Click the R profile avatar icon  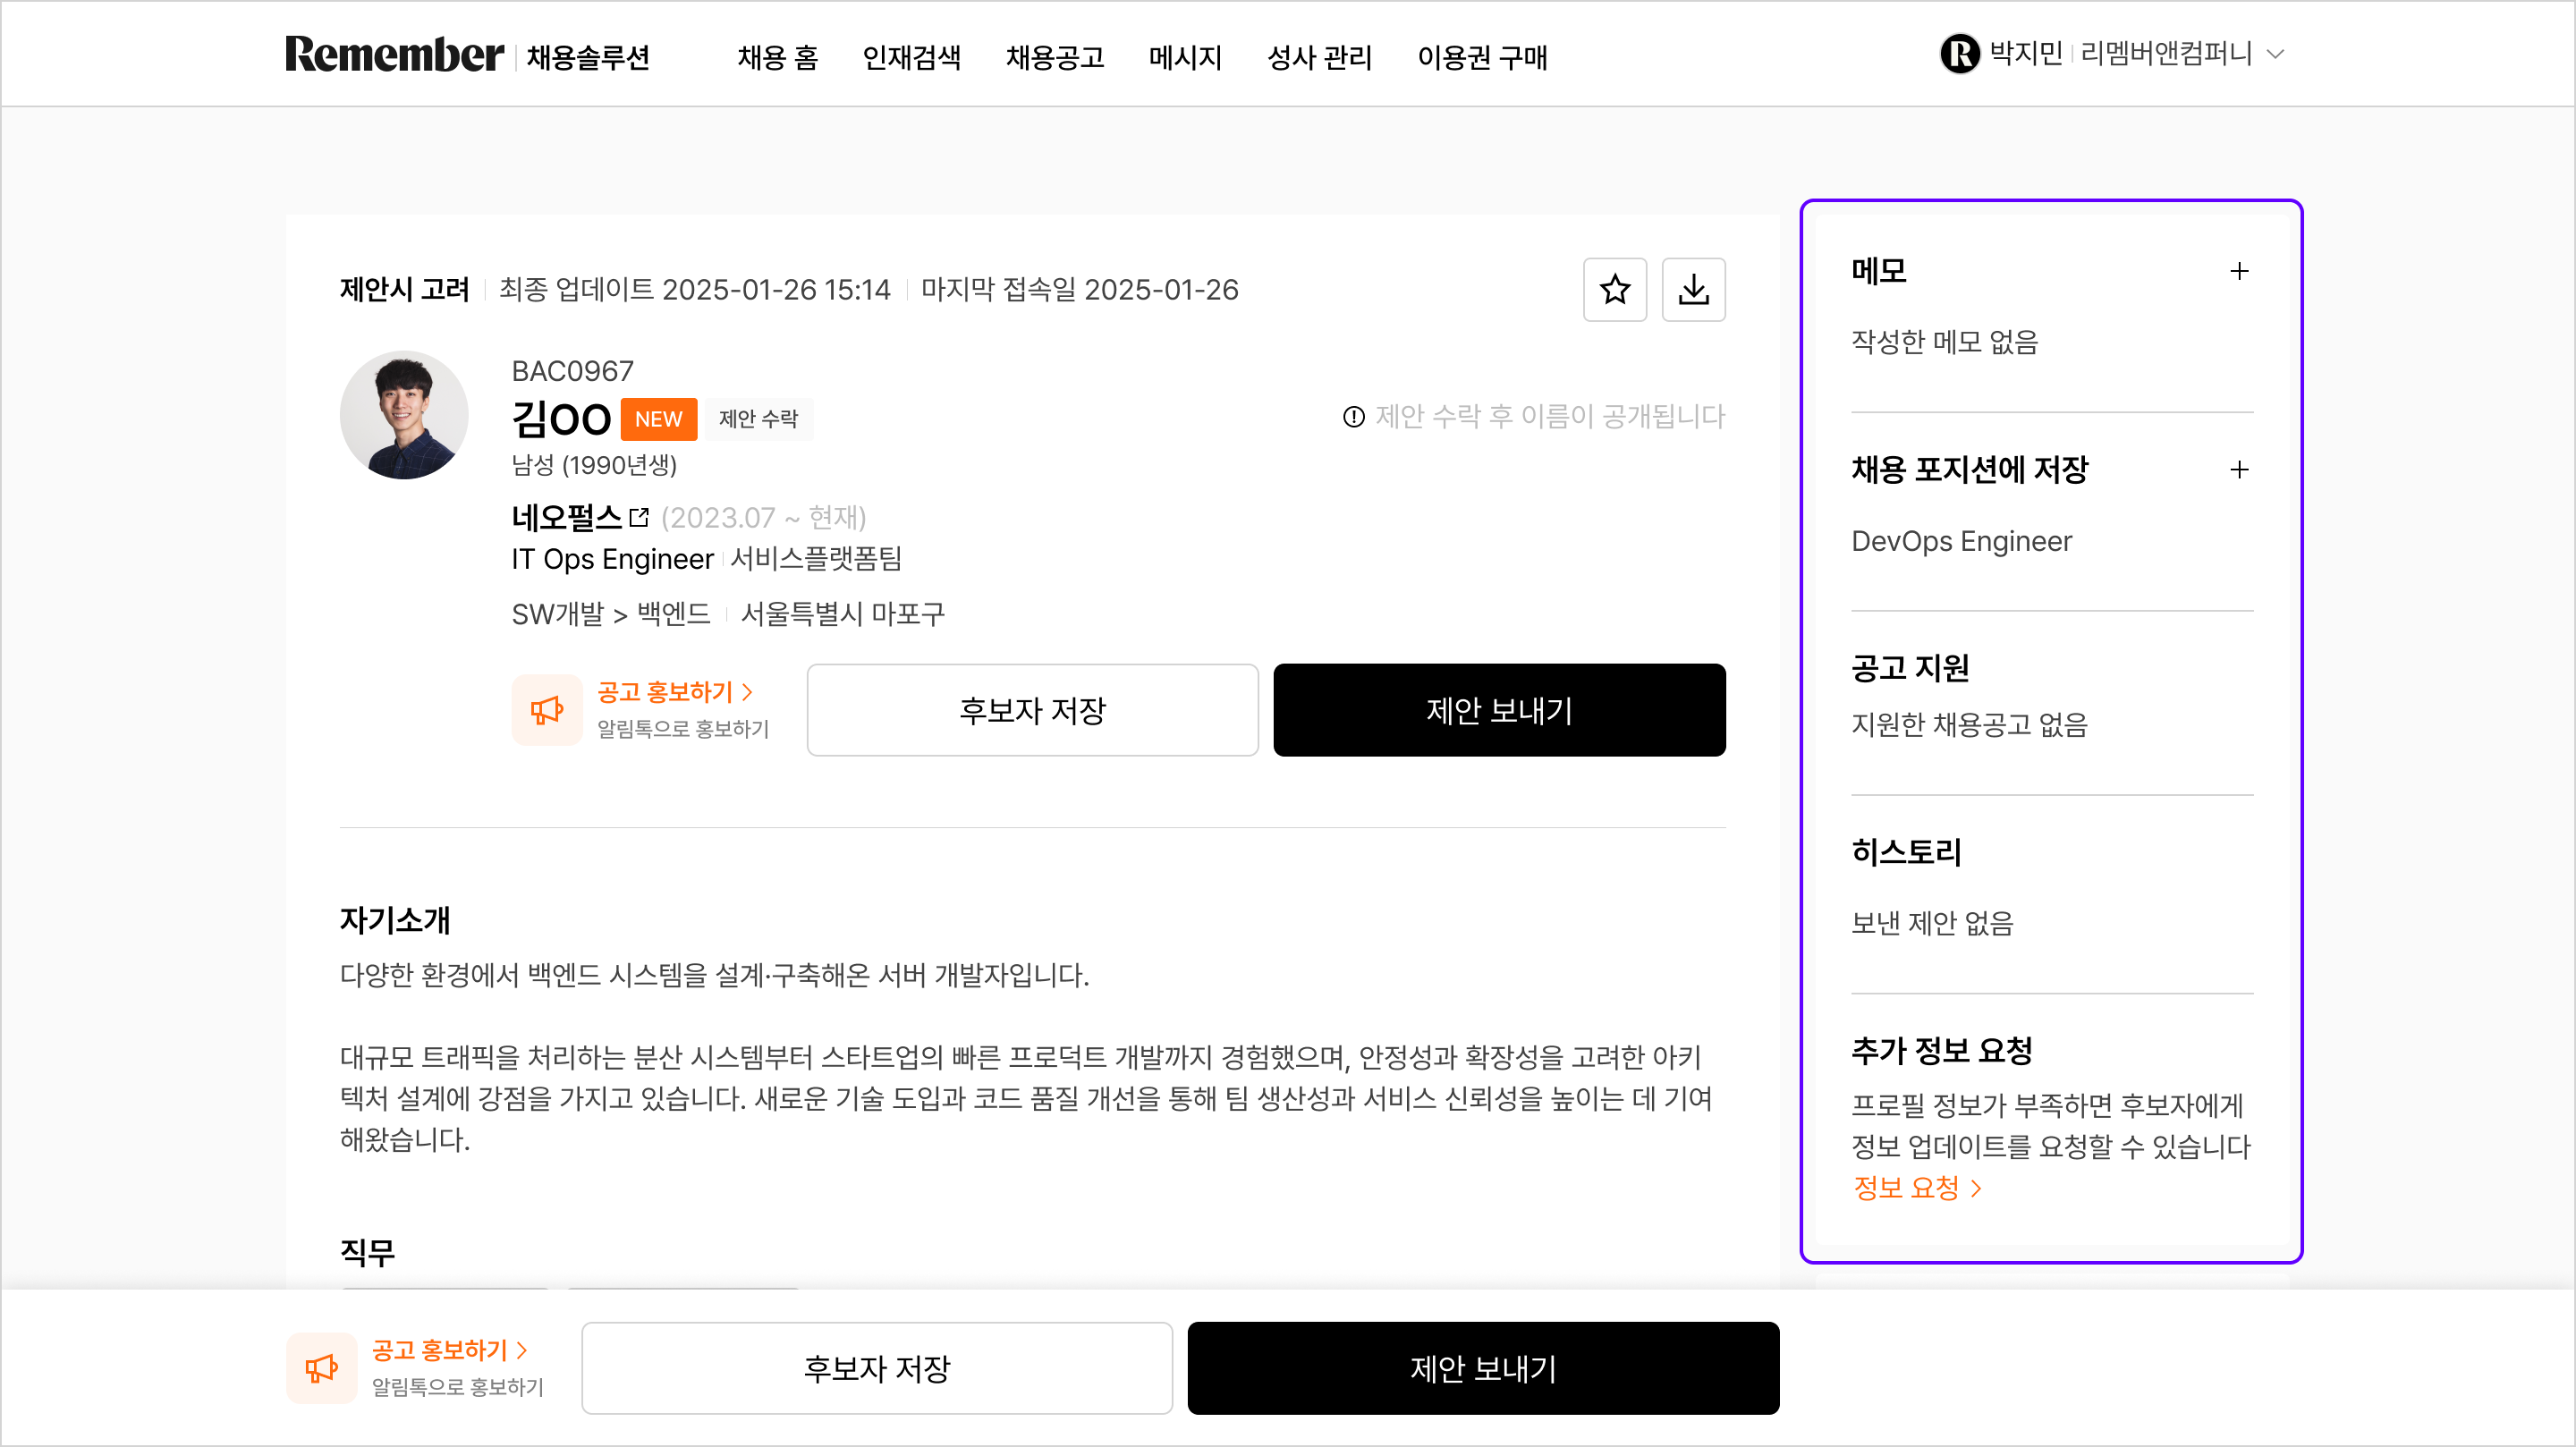tap(1959, 54)
